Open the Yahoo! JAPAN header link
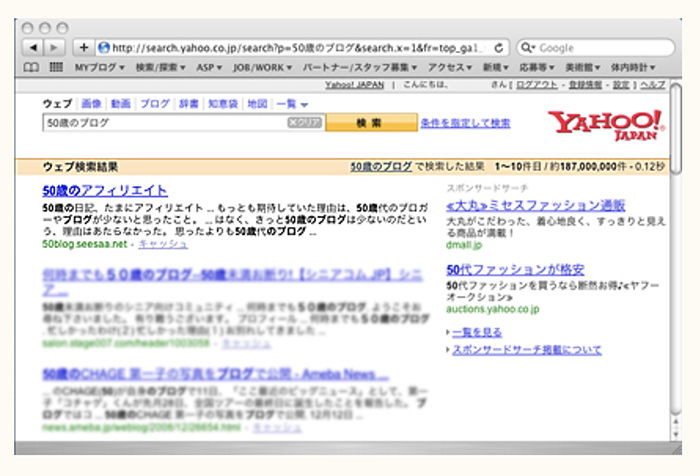 354,85
